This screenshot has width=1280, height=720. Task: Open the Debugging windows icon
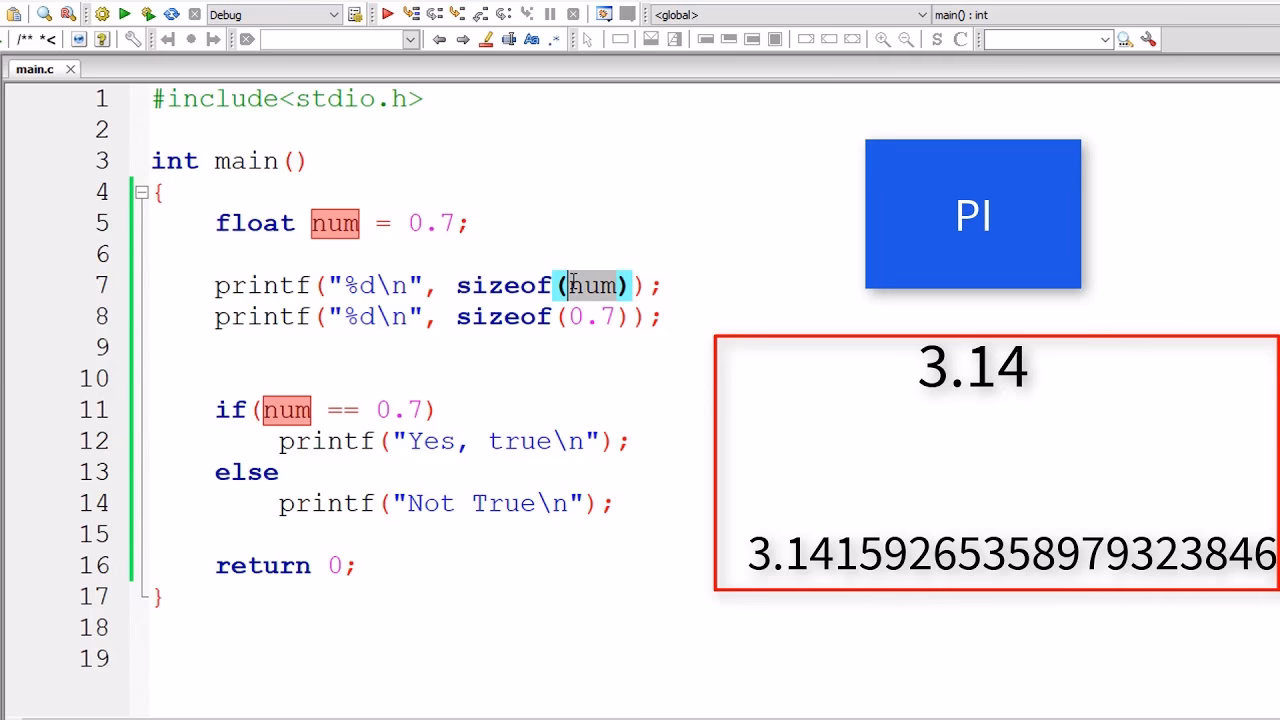tap(604, 14)
